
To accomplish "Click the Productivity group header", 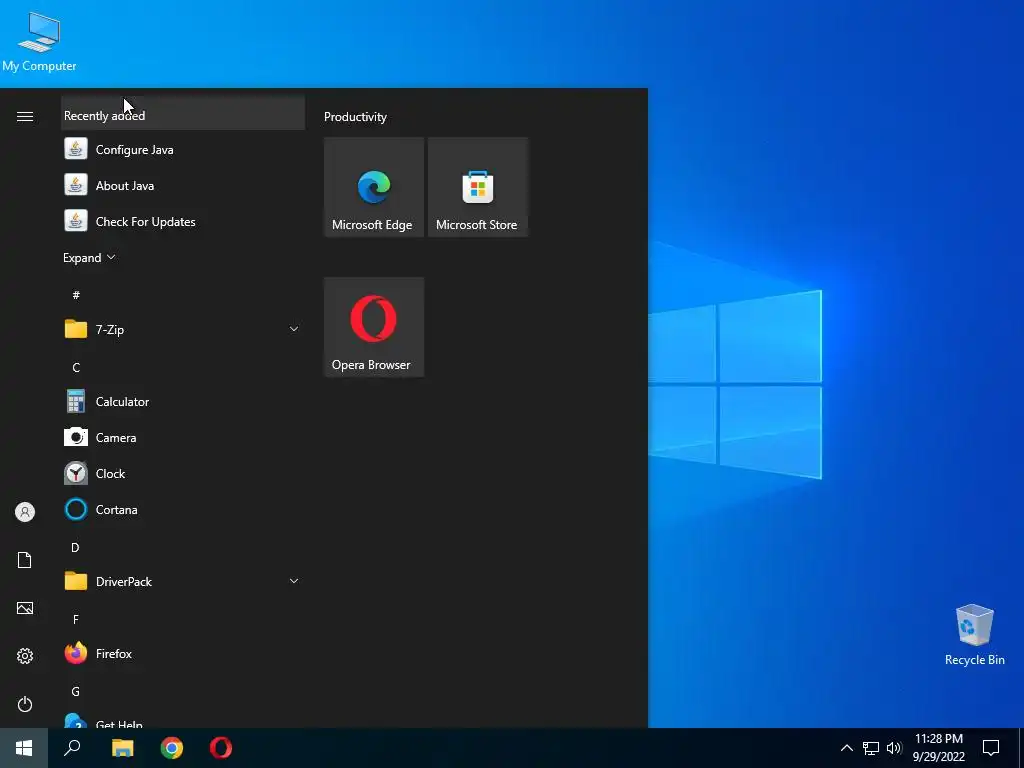I will pos(355,117).
